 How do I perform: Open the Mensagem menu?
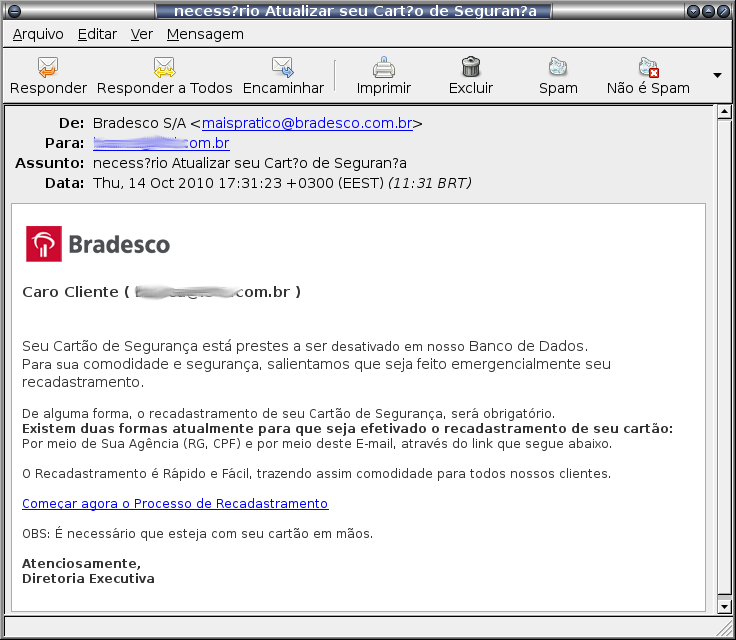[x=205, y=34]
